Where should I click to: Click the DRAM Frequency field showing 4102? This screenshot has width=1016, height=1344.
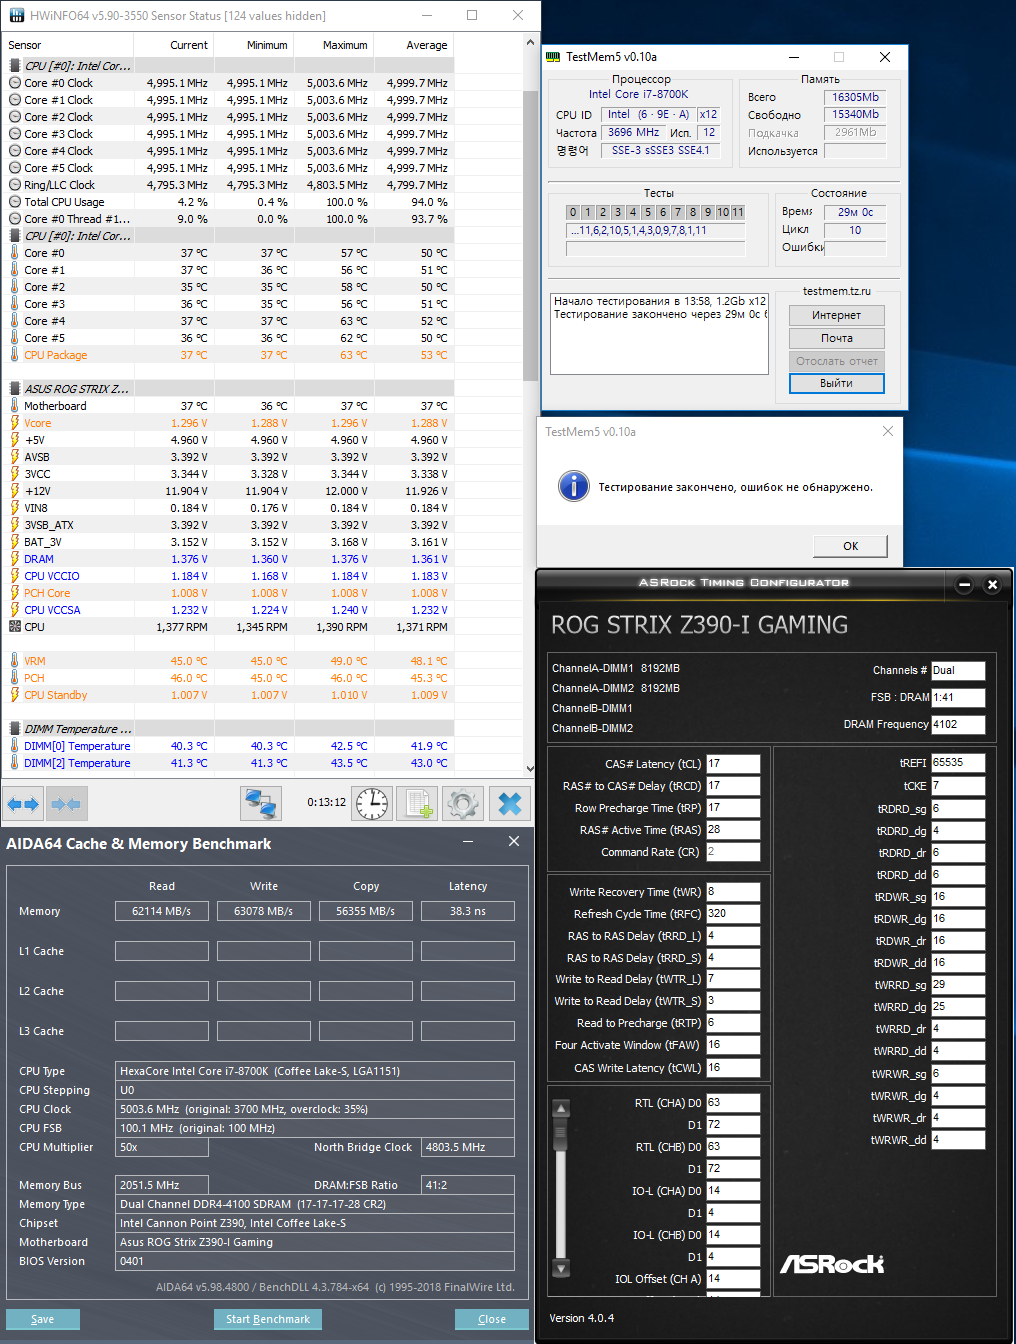958,724
